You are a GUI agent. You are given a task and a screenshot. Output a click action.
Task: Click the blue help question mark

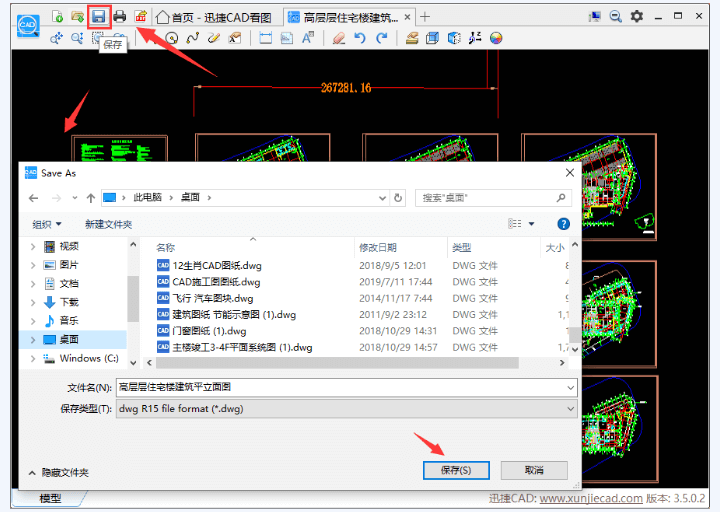(x=563, y=224)
